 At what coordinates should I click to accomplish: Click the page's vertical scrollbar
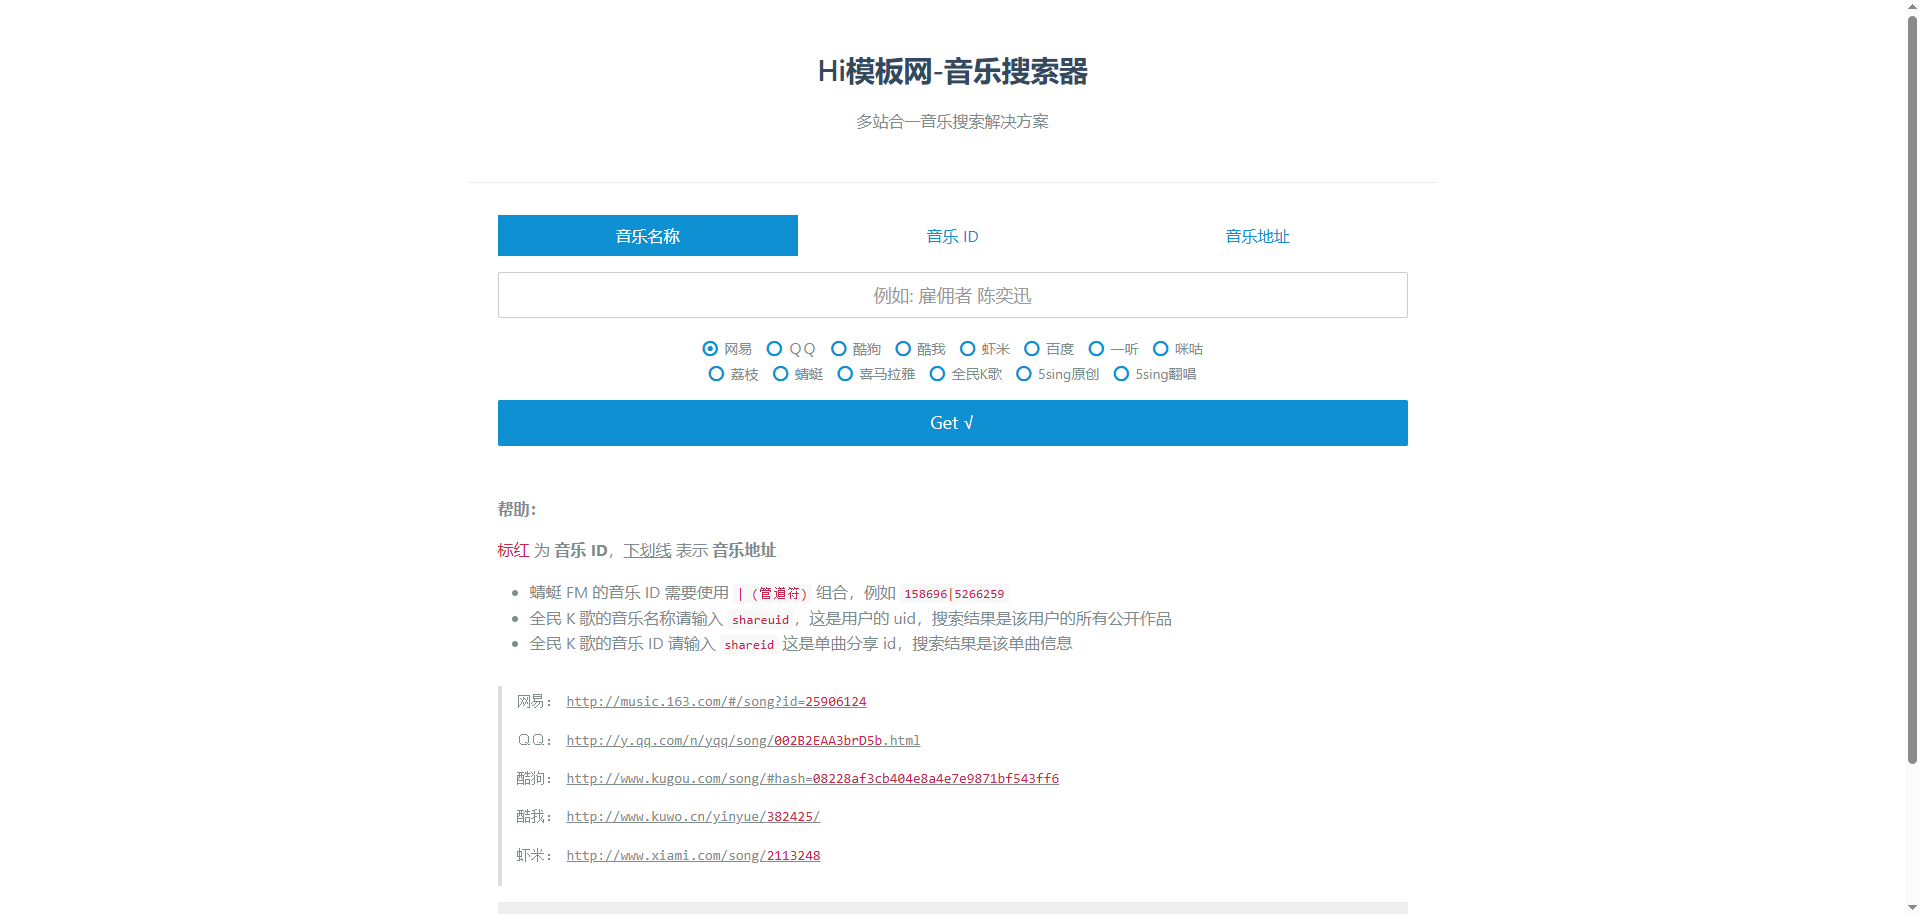coord(1911,400)
